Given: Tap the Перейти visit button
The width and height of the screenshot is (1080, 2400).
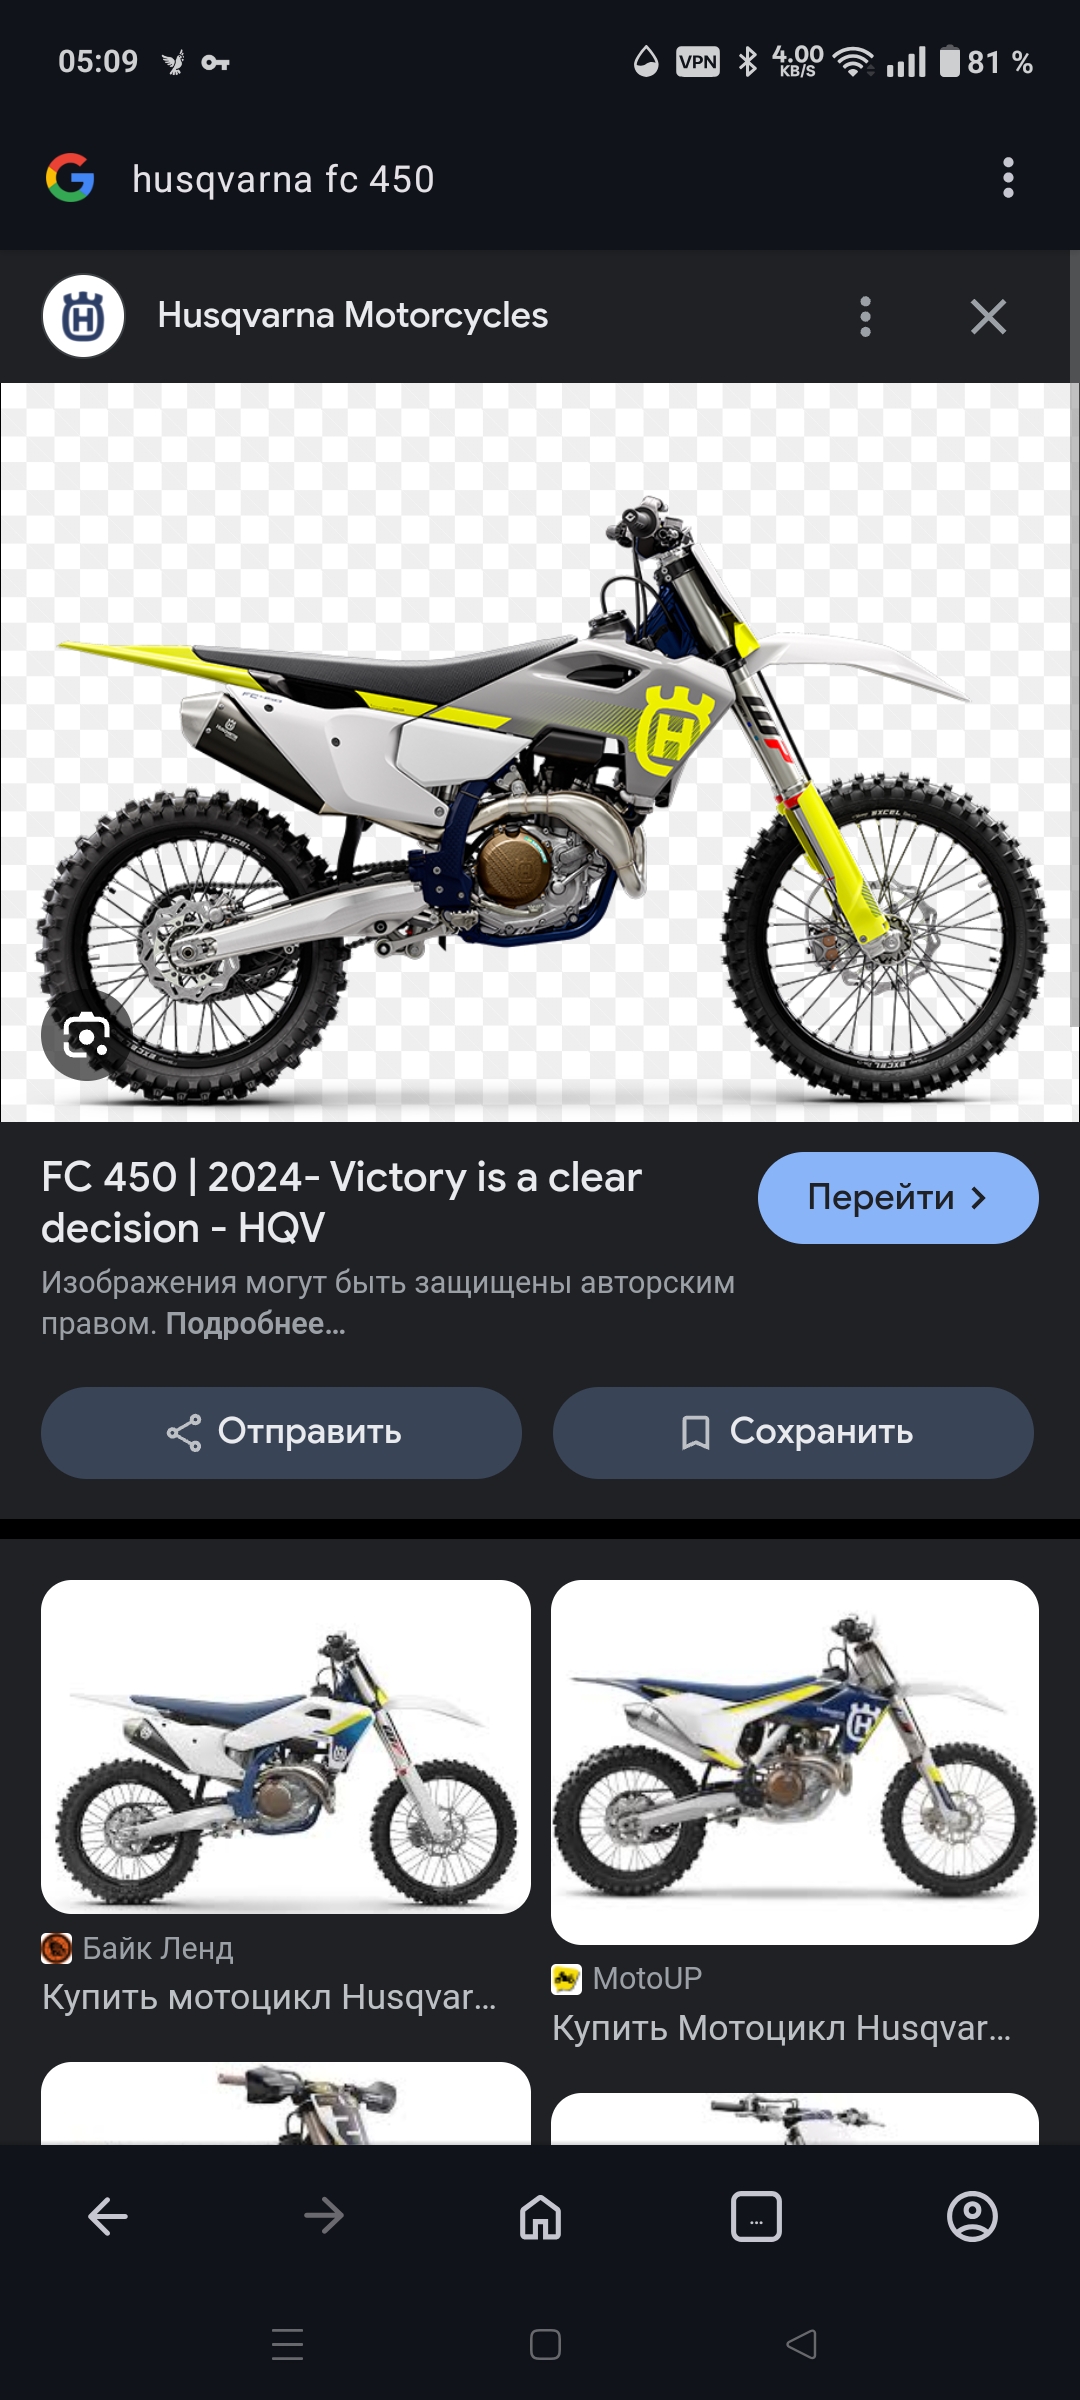Looking at the screenshot, I should [x=898, y=1198].
